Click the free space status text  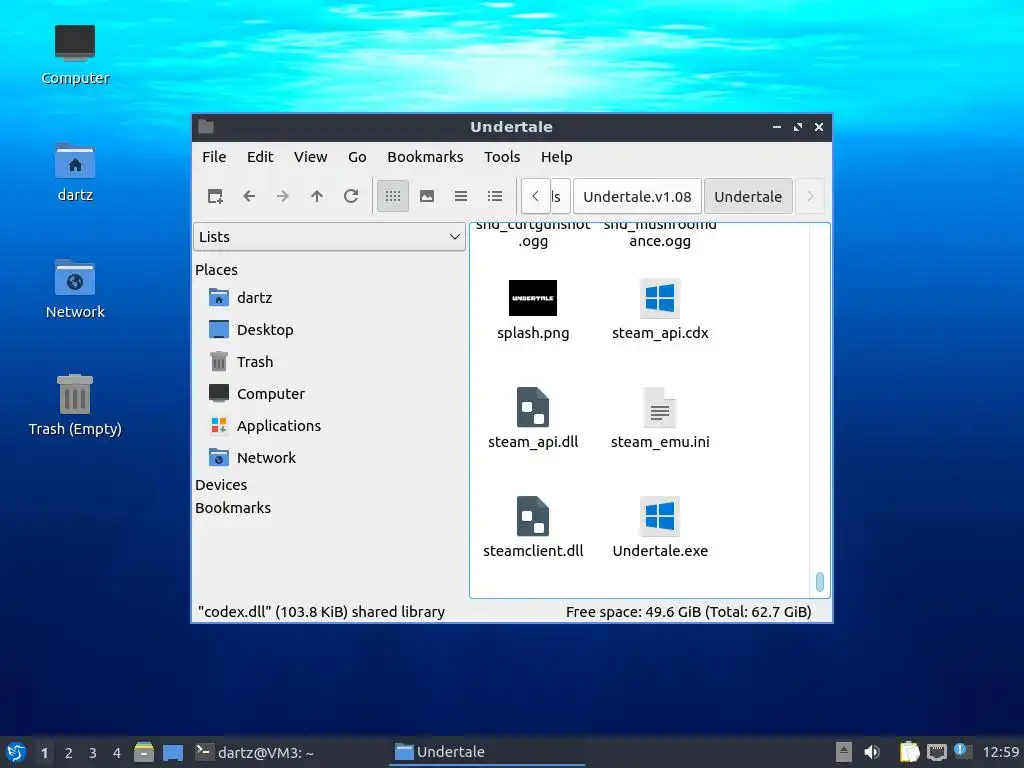(x=688, y=612)
